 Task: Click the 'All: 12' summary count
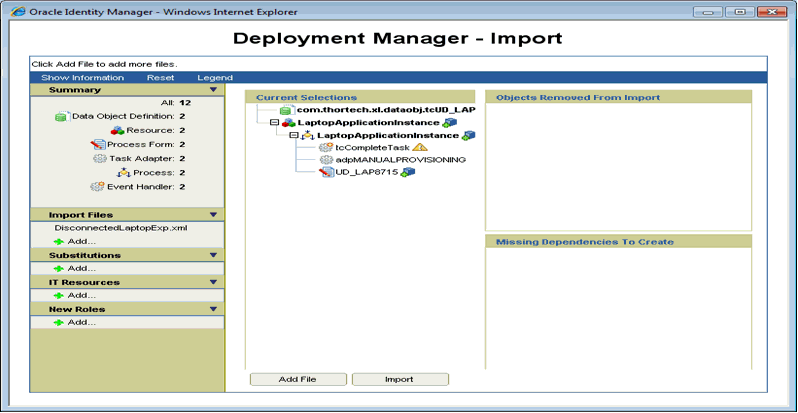pyautogui.click(x=176, y=103)
